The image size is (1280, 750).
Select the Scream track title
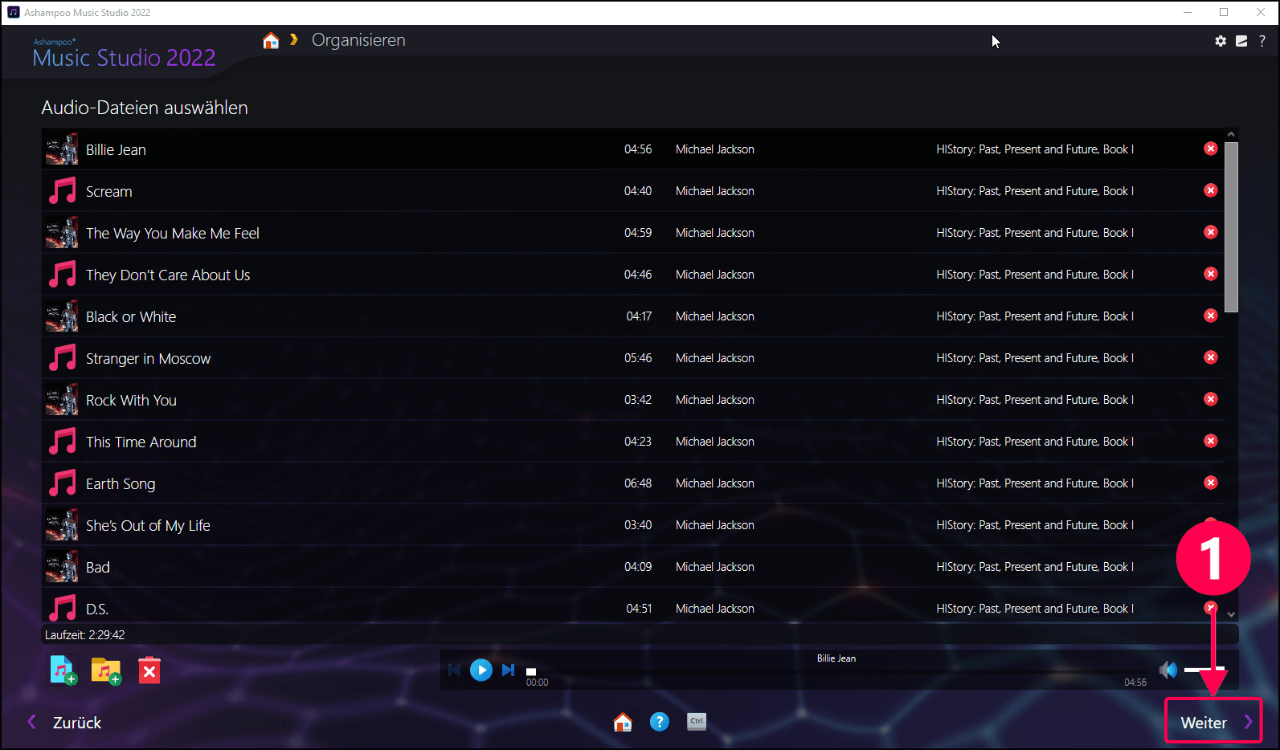point(109,192)
